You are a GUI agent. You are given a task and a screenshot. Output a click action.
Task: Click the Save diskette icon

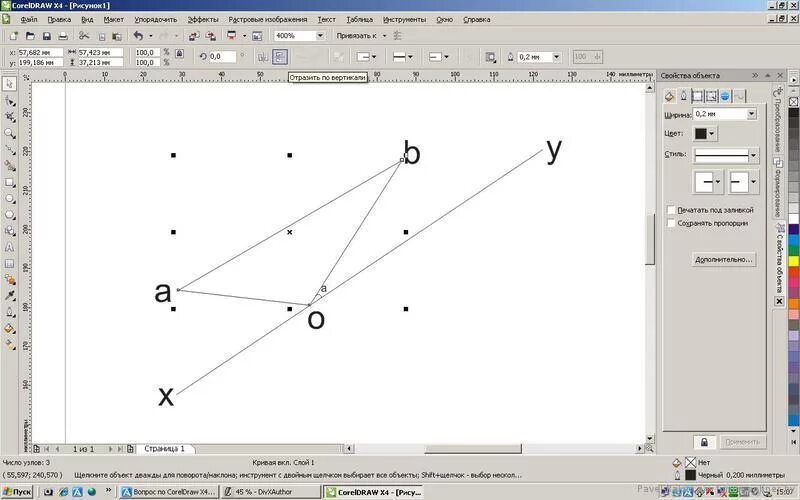tap(46, 36)
